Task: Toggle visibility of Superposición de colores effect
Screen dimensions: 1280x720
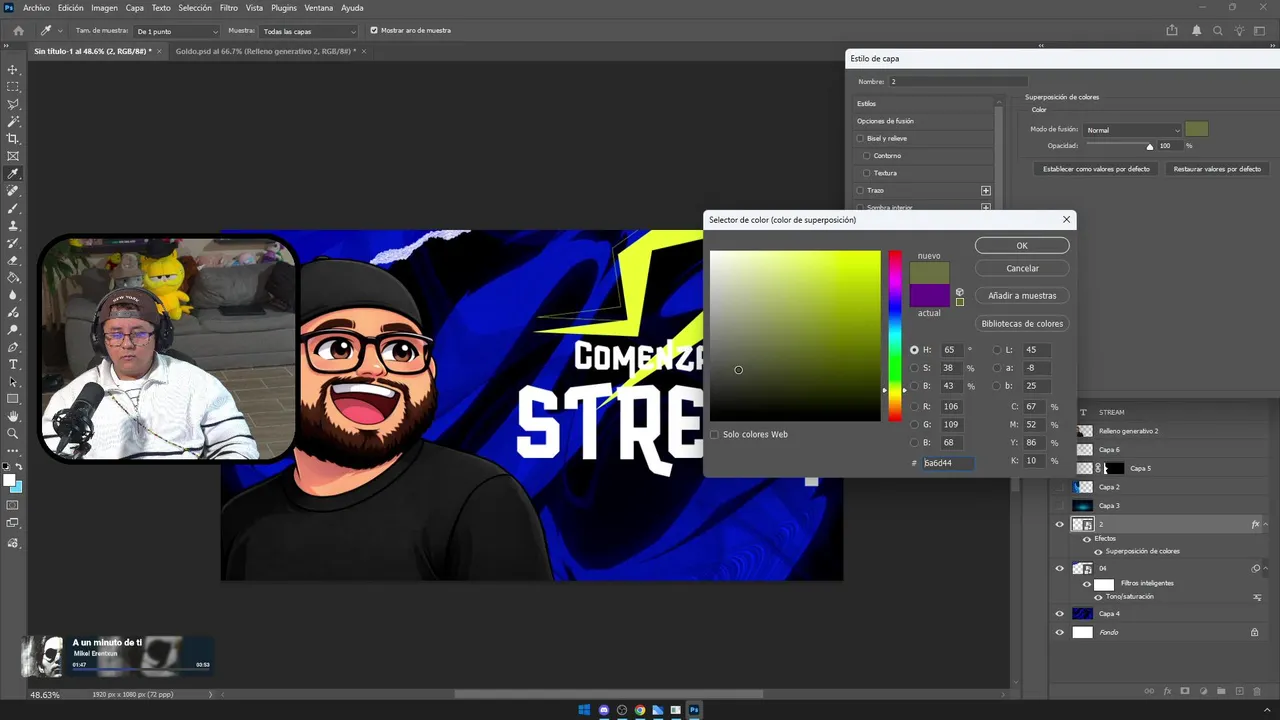Action: (1098, 551)
